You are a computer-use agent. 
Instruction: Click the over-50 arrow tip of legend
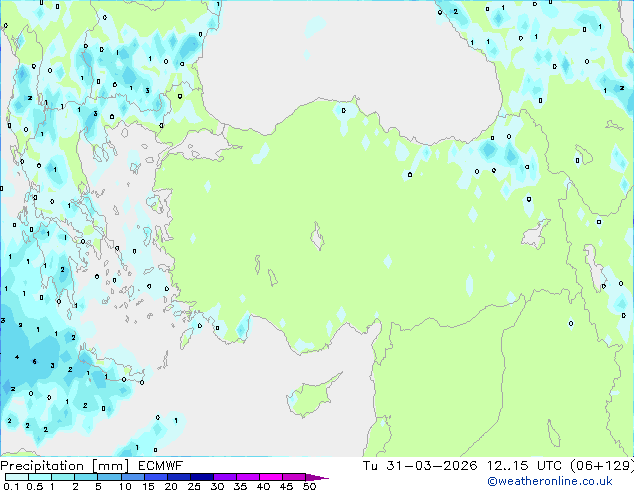pos(317,477)
